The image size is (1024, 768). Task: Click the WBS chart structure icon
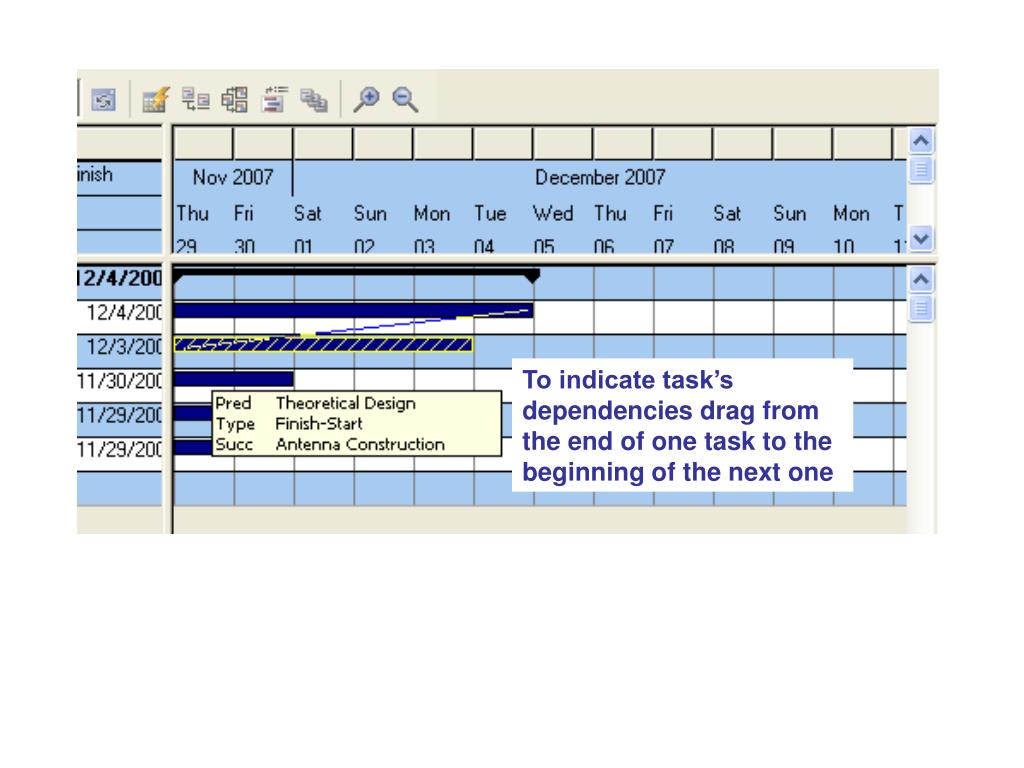point(234,100)
